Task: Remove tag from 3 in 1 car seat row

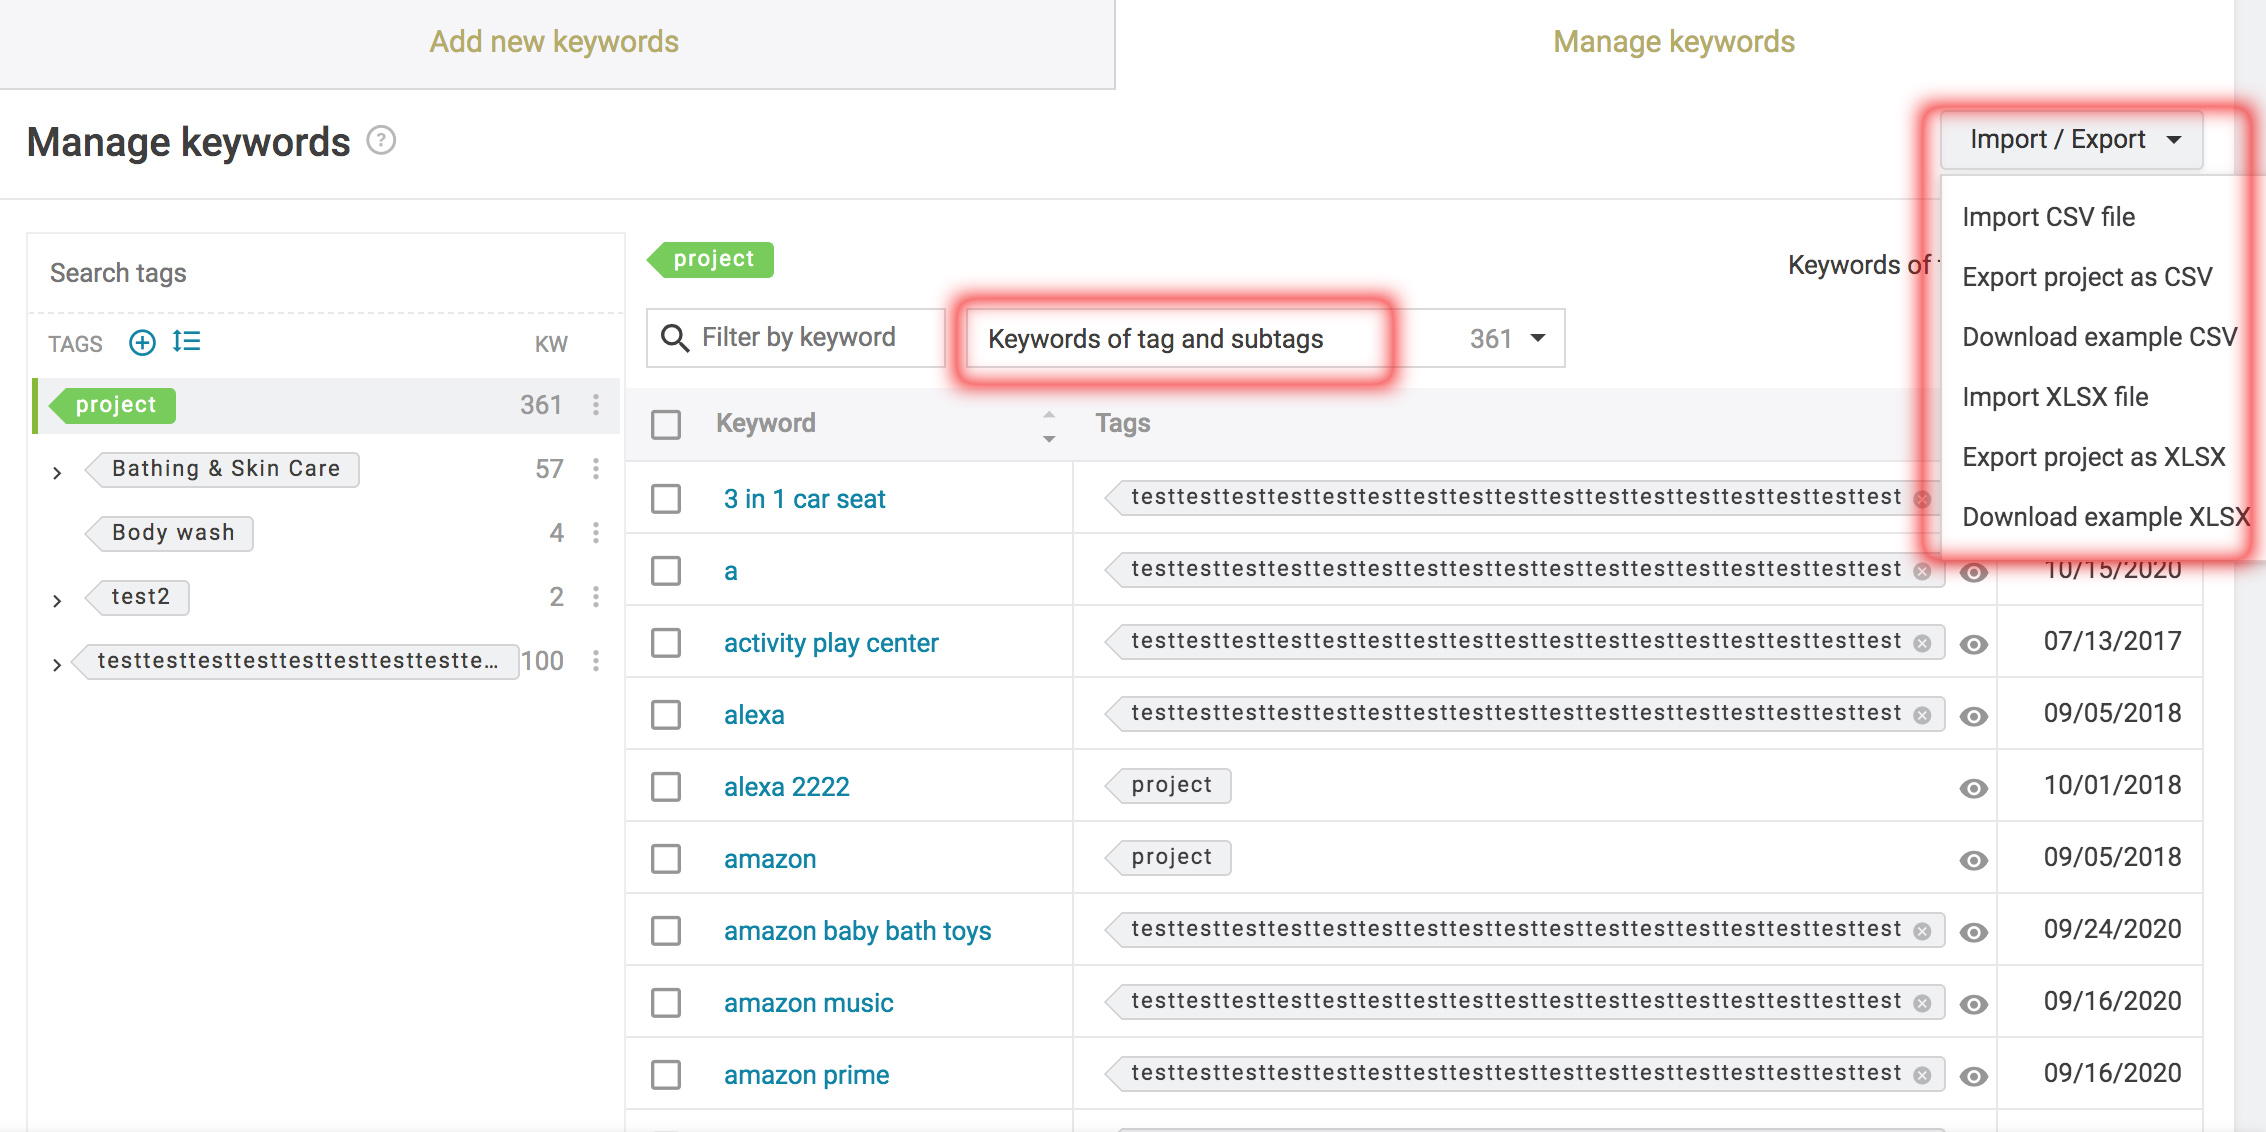Action: click(x=1922, y=499)
